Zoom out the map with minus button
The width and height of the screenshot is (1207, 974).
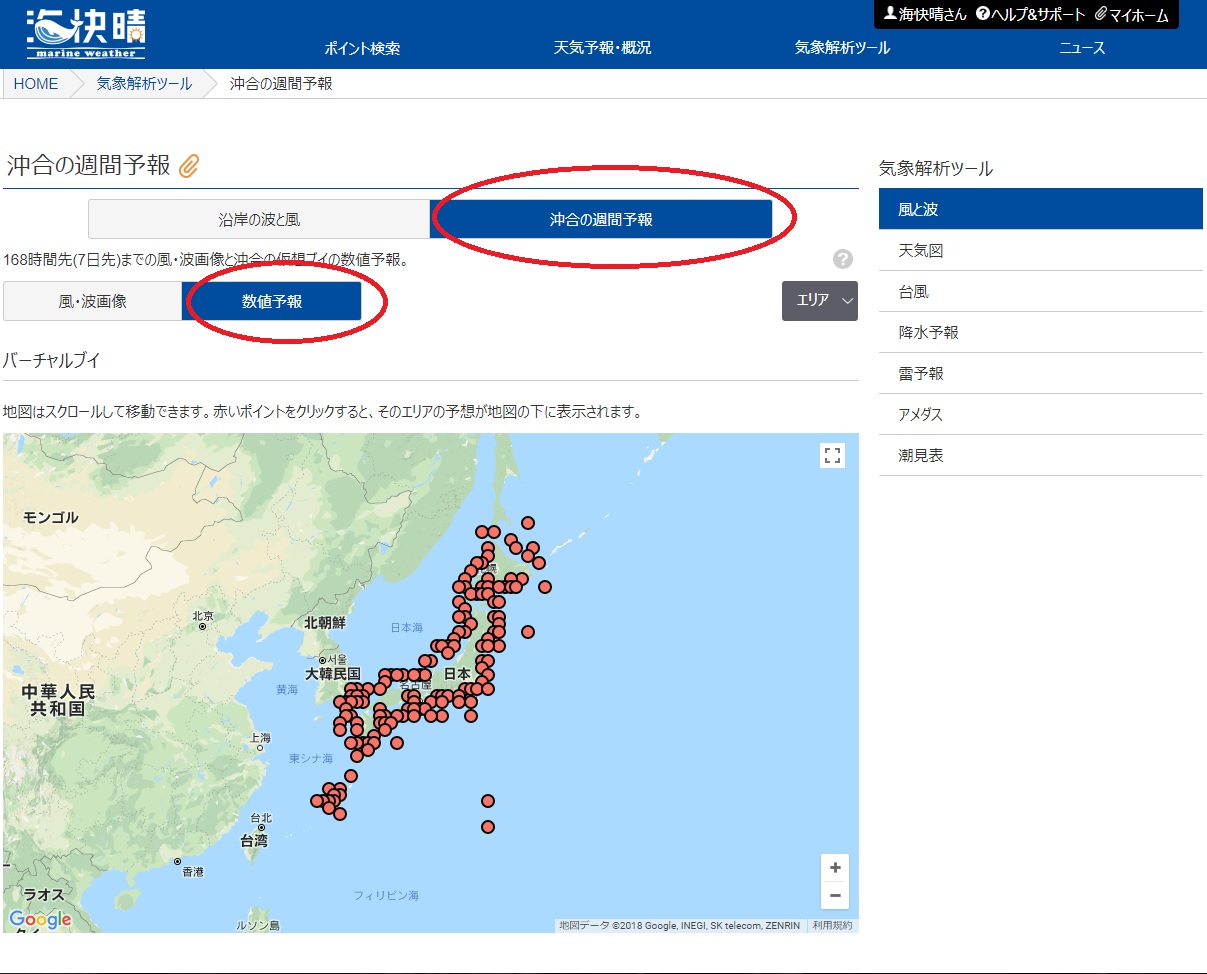pos(835,895)
